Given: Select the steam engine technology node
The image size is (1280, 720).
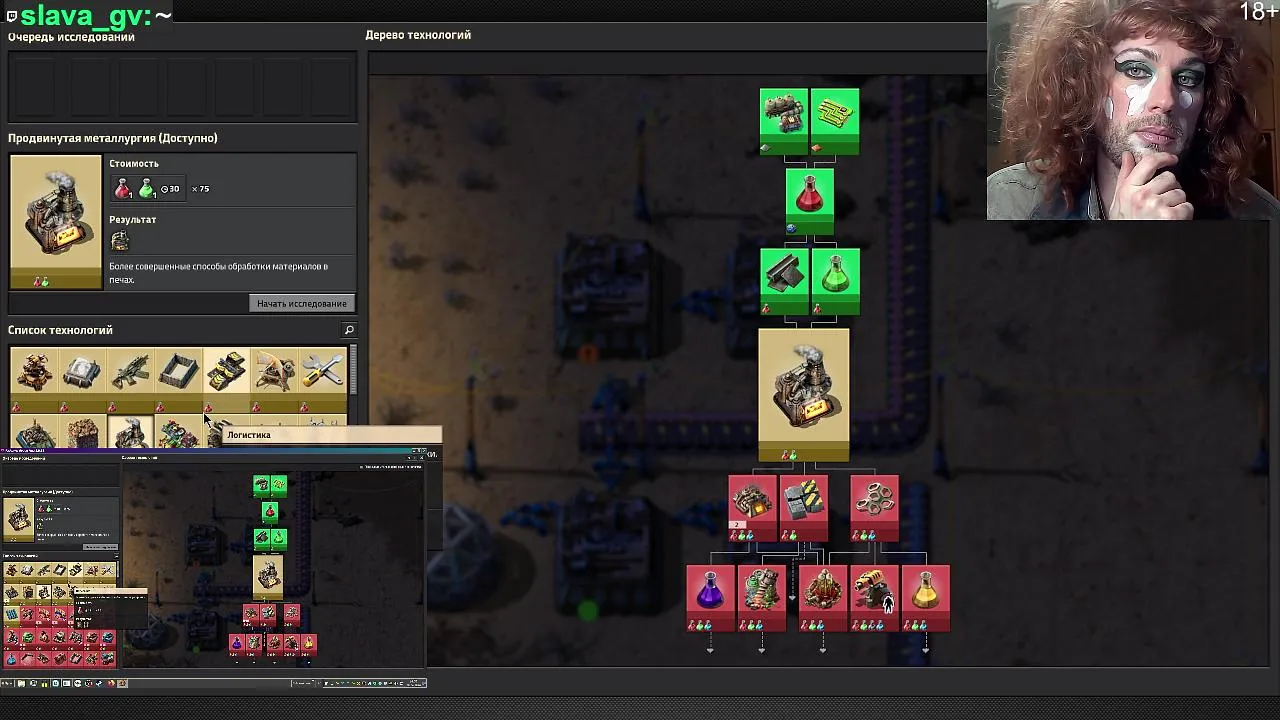Looking at the screenshot, I should (x=783, y=121).
